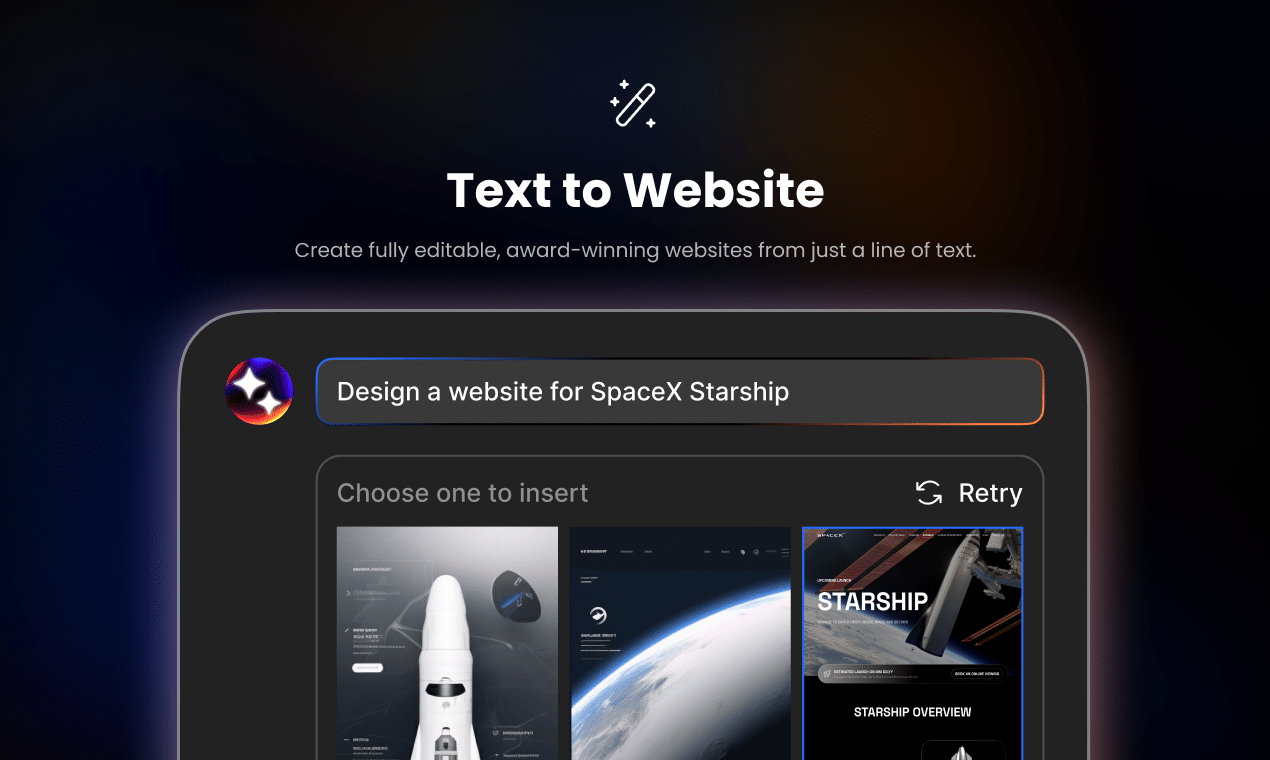Click the Book an Online Viewing button

coord(977,674)
